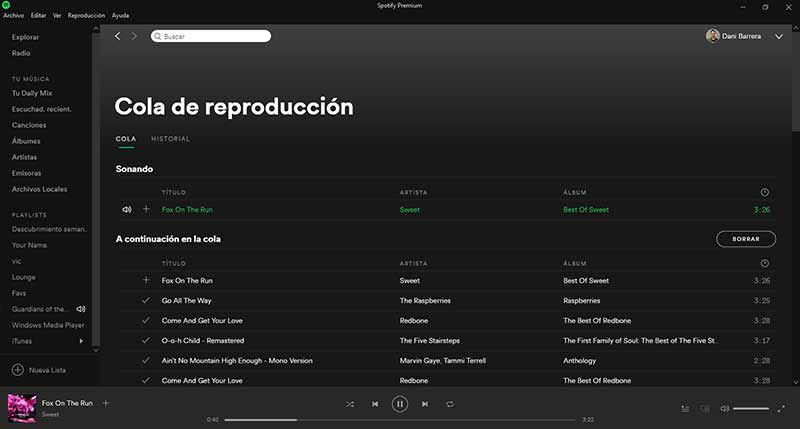Click artist The Raspberries
Screen dimensions: 800x429
(x=425, y=300)
